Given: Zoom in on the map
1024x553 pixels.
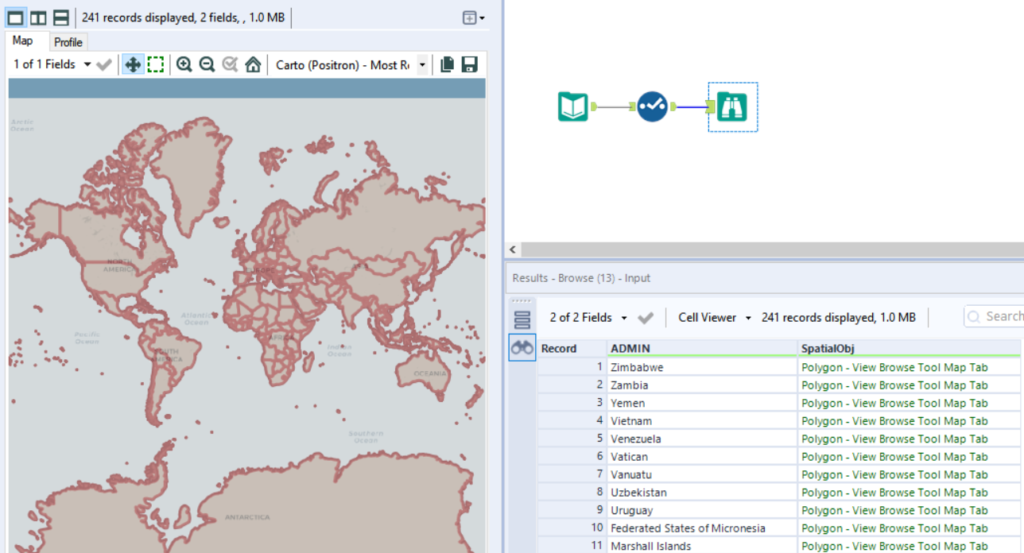Looking at the screenshot, I should click(x=184, y=65).
